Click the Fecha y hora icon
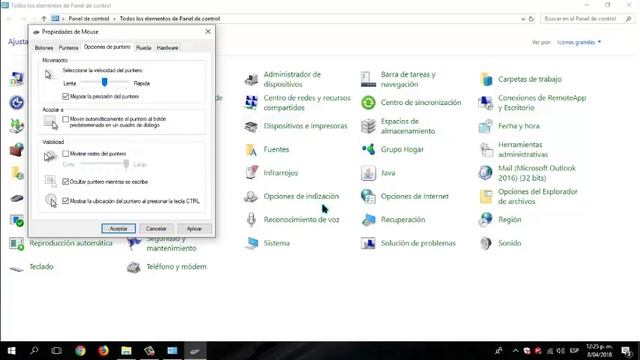Image resolution: width=640 pixels, height=360 pixels. (486, 127)
